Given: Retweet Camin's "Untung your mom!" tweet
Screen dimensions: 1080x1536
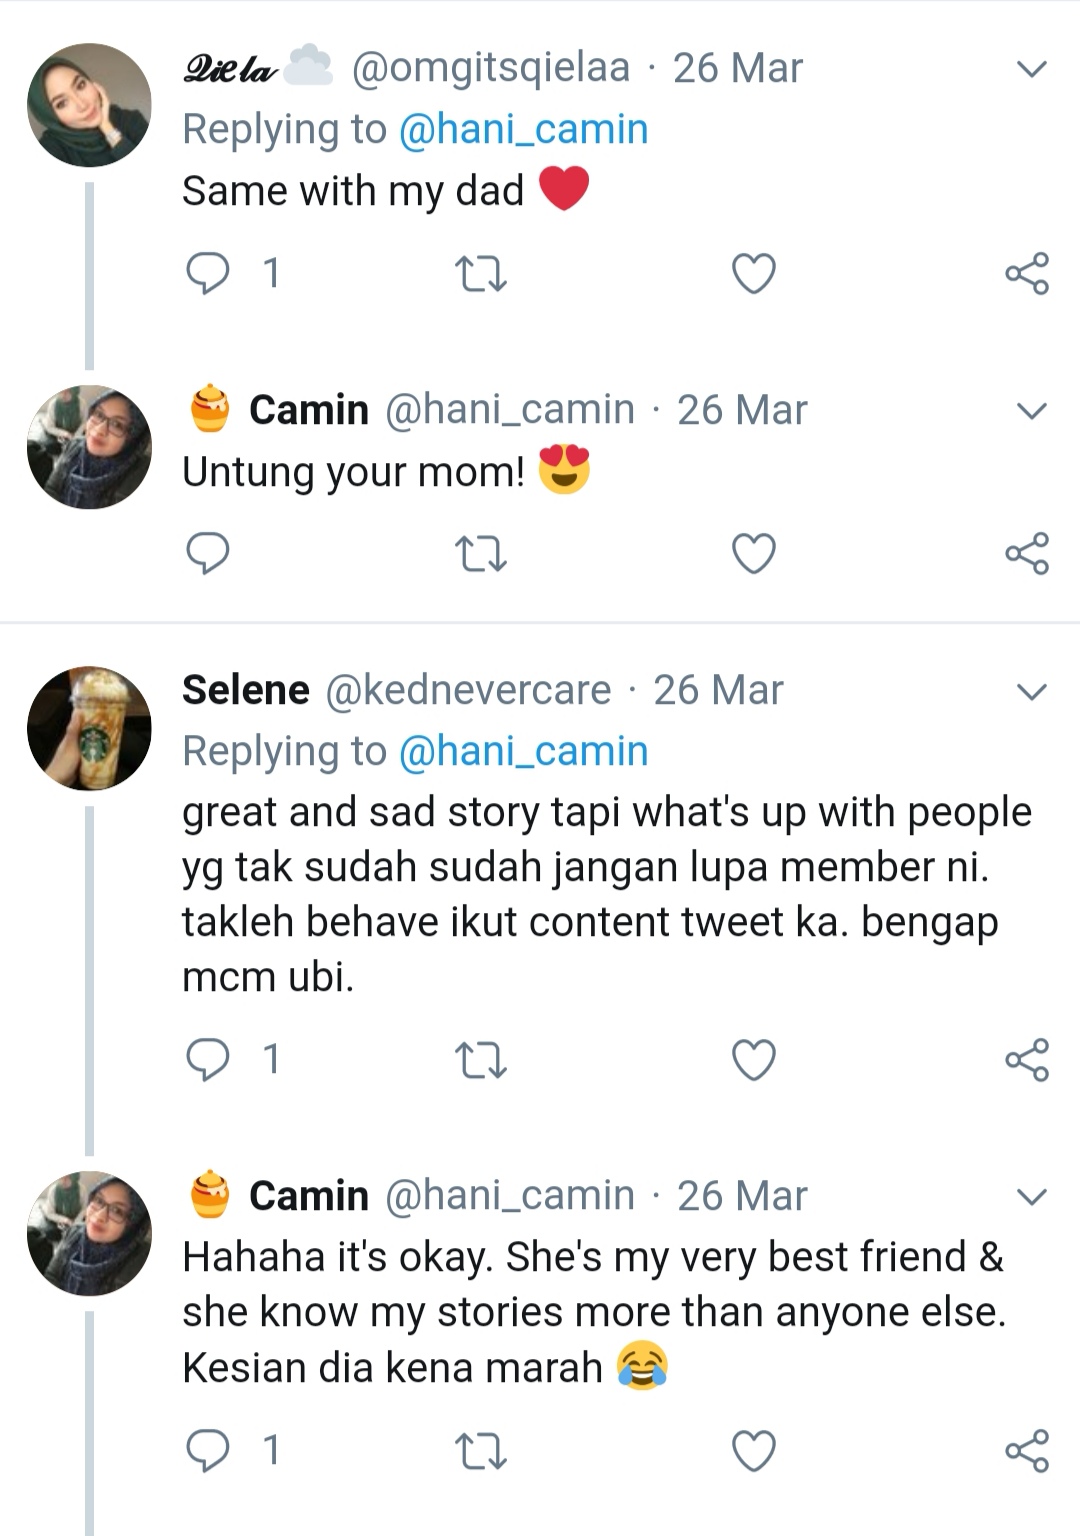Looking at the screenshot, I should pyautogui.click(x=480, y=554).
